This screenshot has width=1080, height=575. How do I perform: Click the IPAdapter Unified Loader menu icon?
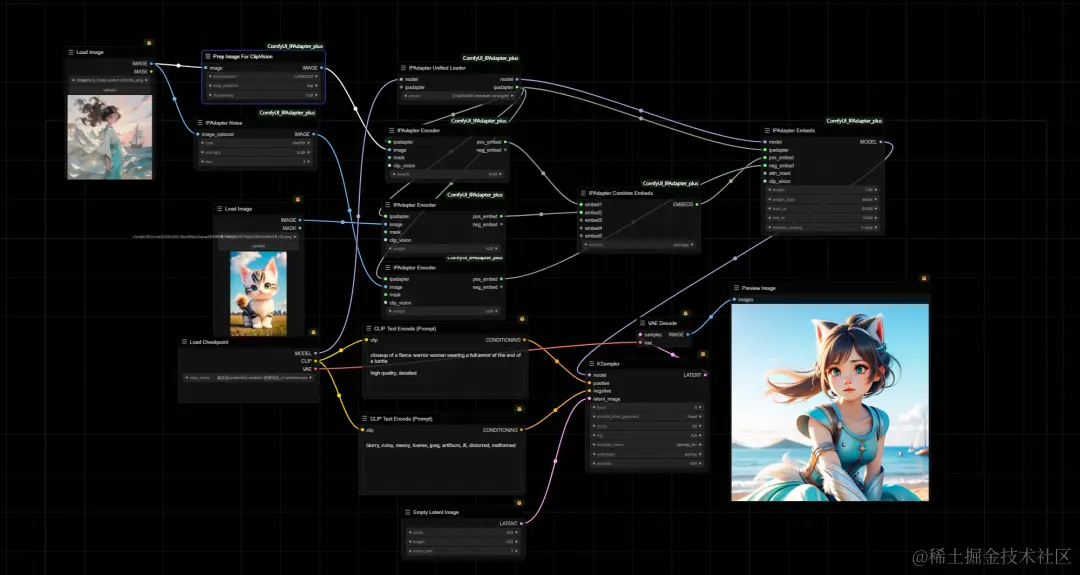(x=403, y=68)
